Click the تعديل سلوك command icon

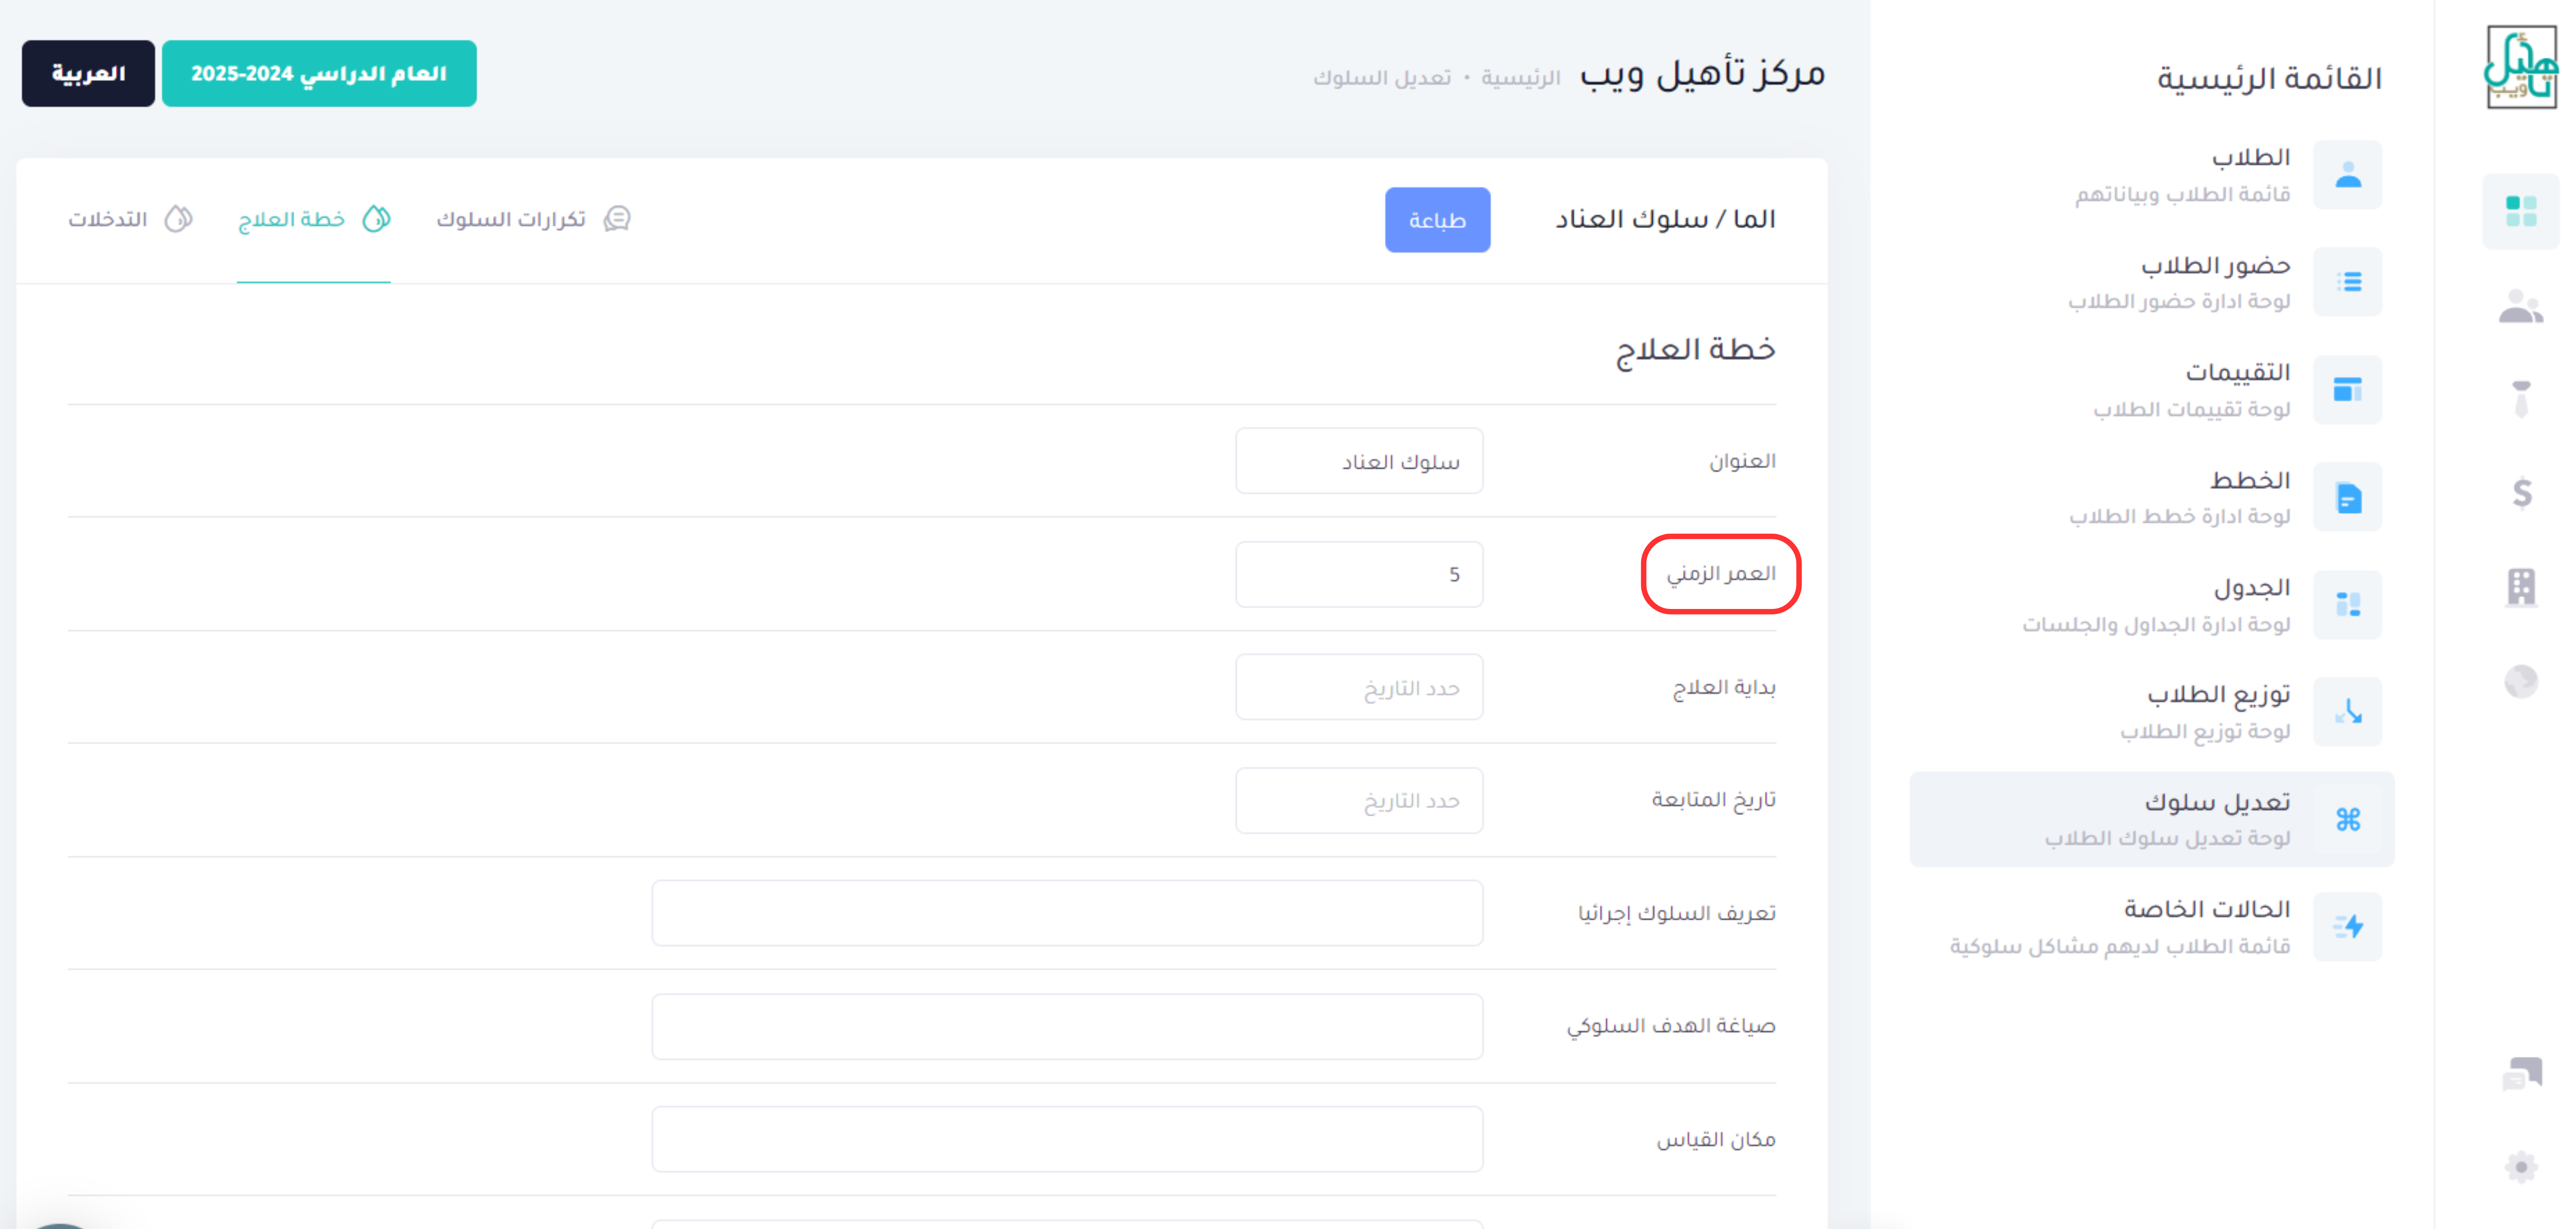point(2348,819)
